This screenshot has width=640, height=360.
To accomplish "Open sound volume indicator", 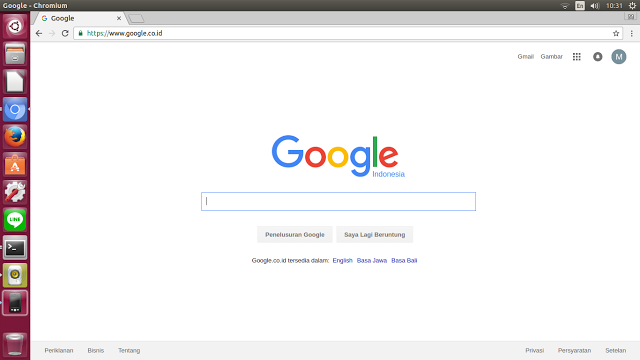I will 595,6.
